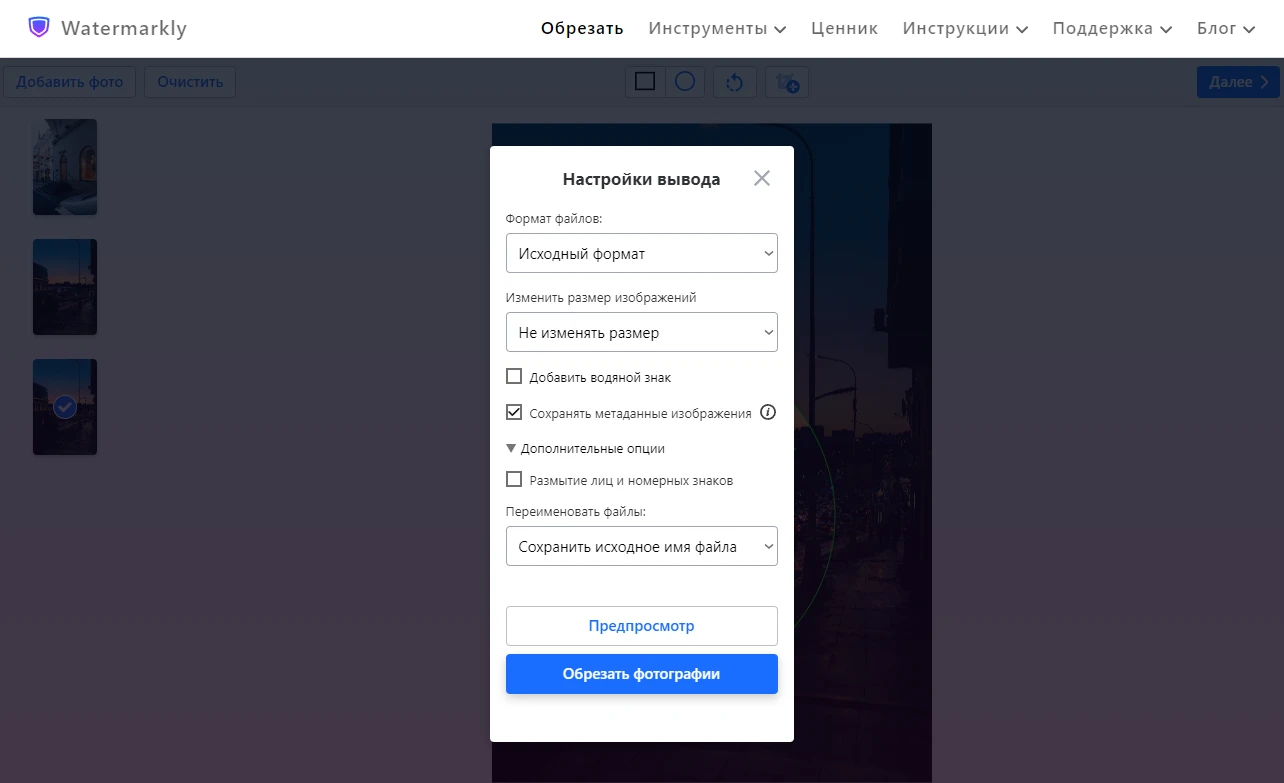Click the Watermarkly shield logo
This screenshot has height=783, width=1284.
pyautogui.click(x=39, y=27)
